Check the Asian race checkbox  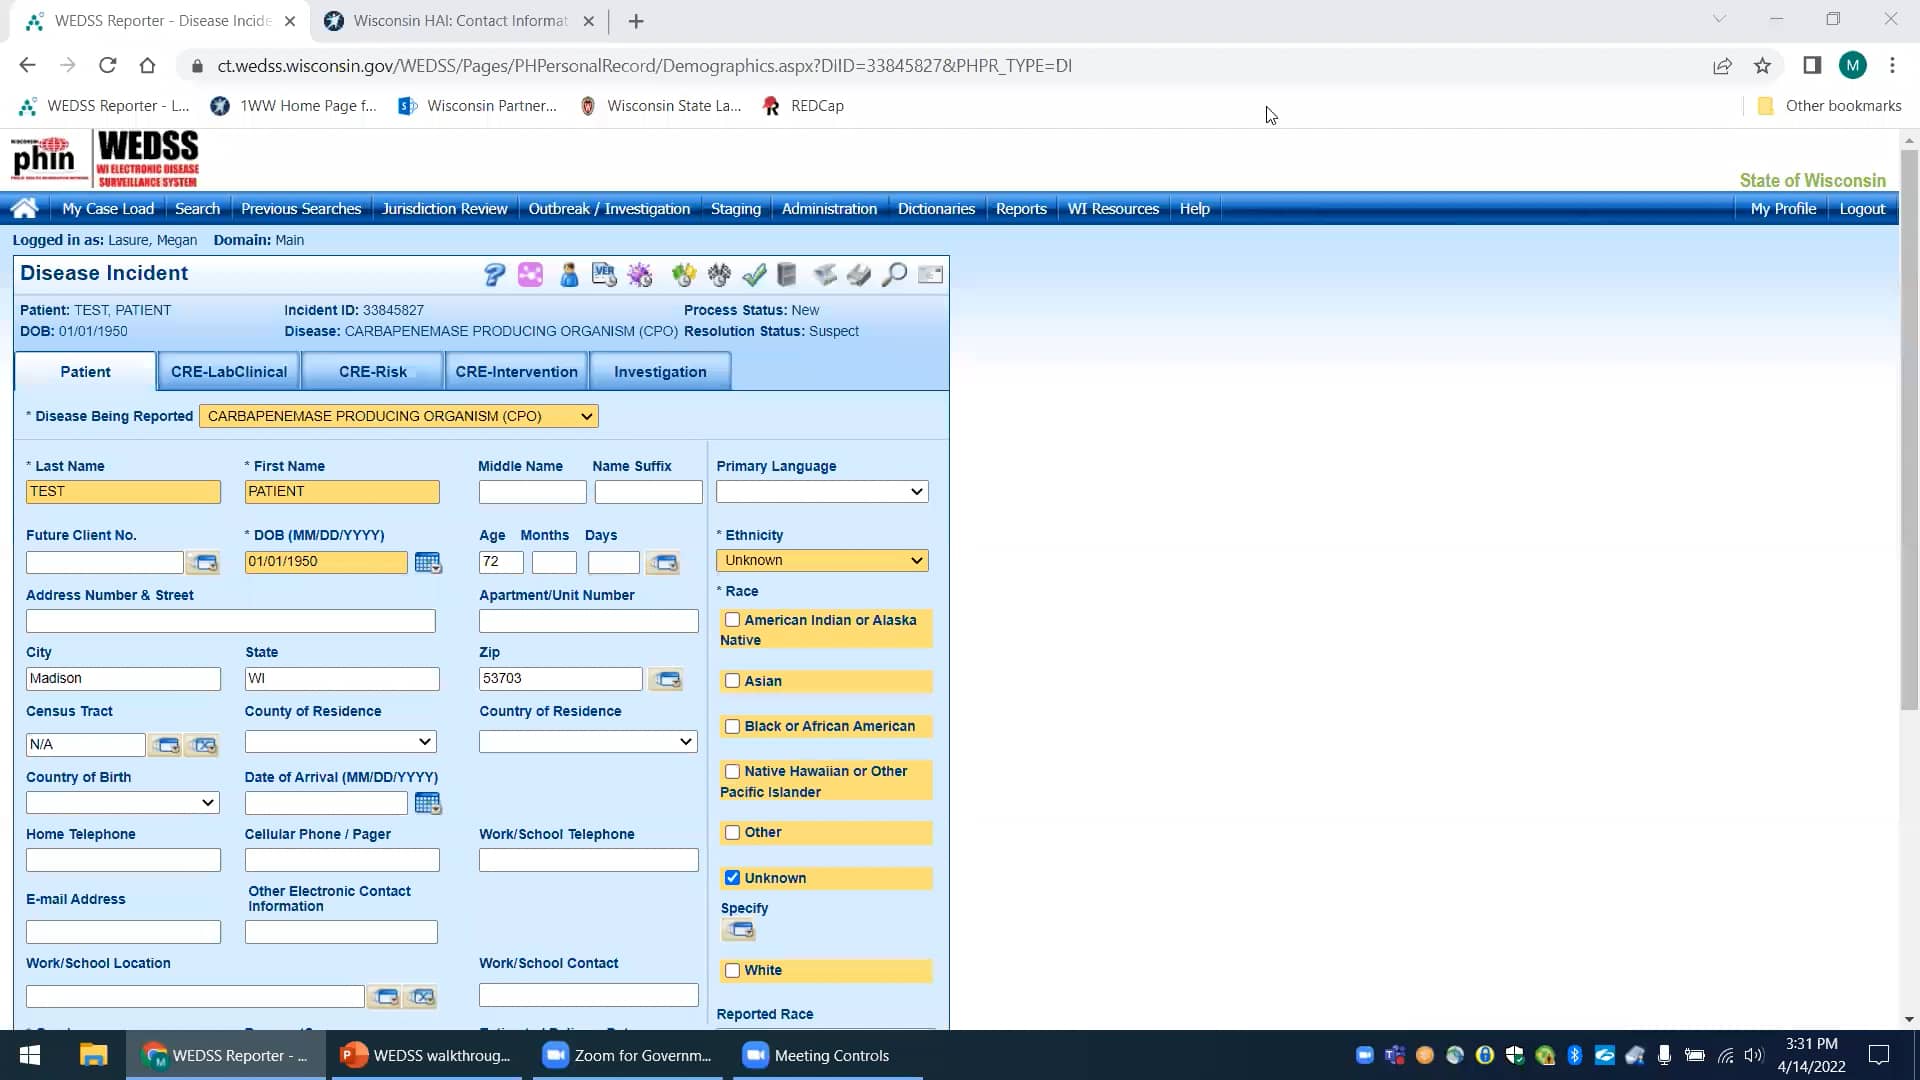[733, 681]
